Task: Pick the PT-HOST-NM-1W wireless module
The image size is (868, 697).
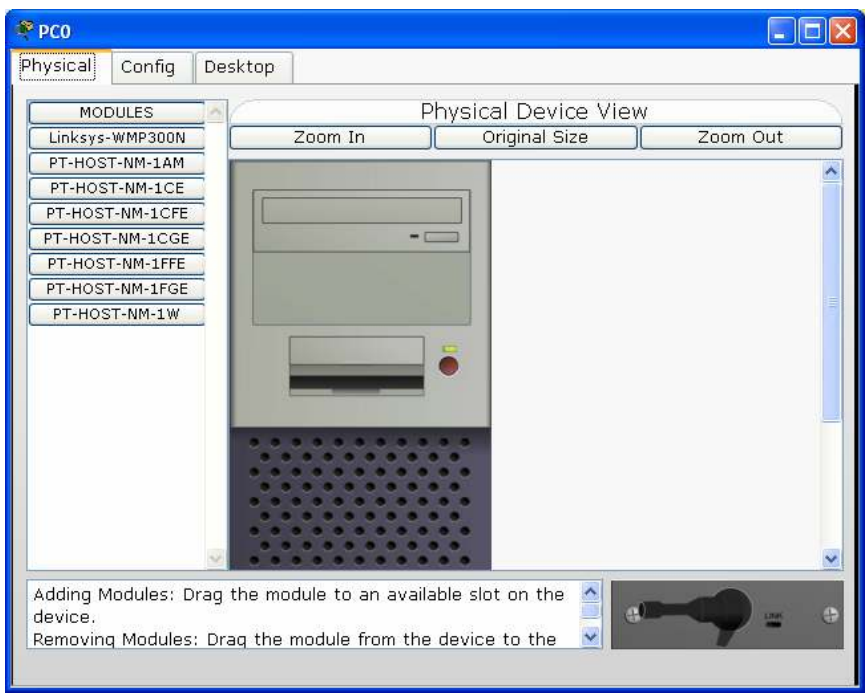Action: [x=116, y=315]
